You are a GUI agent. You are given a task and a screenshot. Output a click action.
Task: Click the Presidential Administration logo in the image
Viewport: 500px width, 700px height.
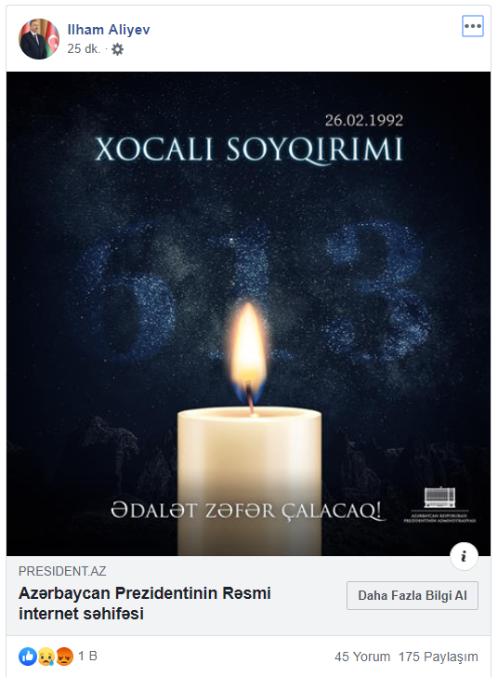(440, 505)
